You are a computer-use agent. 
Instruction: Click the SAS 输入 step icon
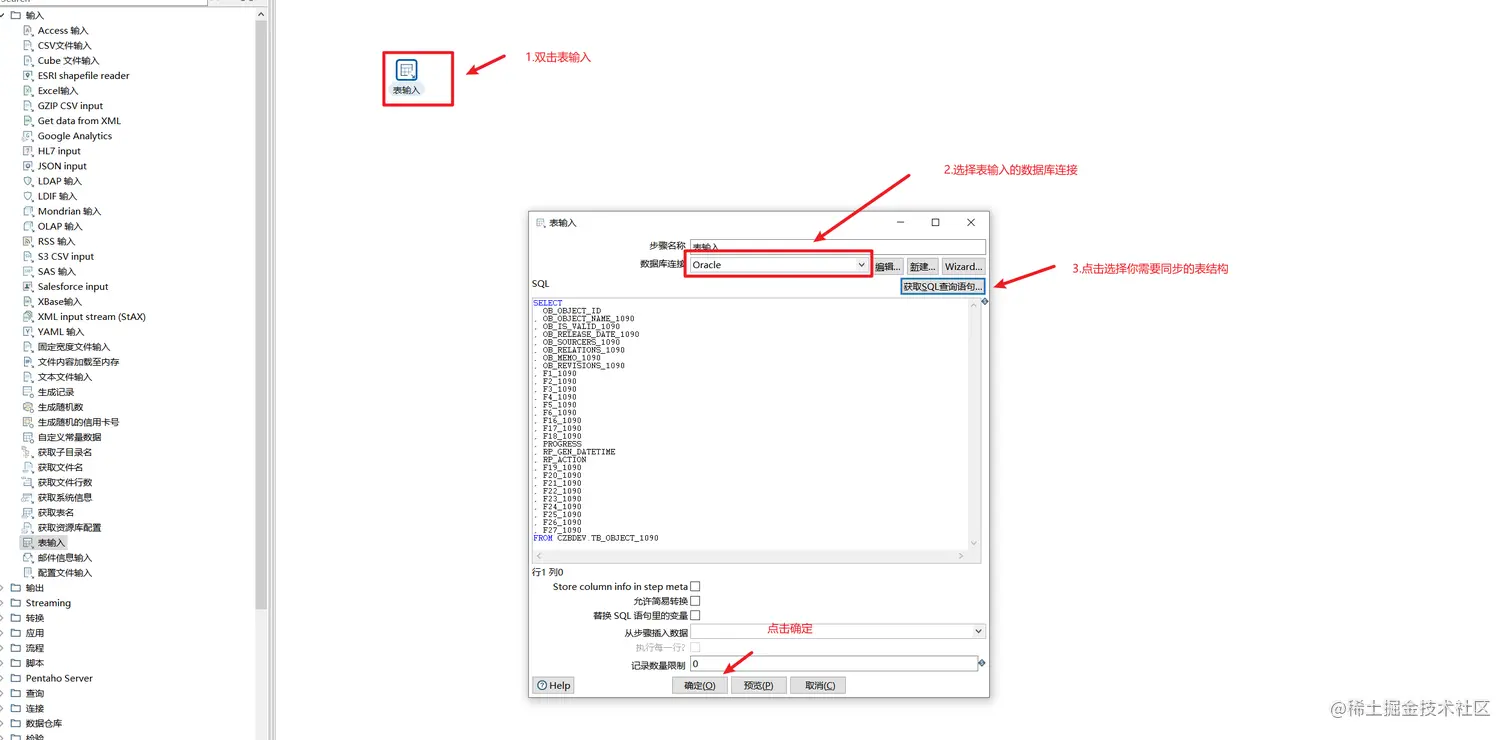click(28, 271)
